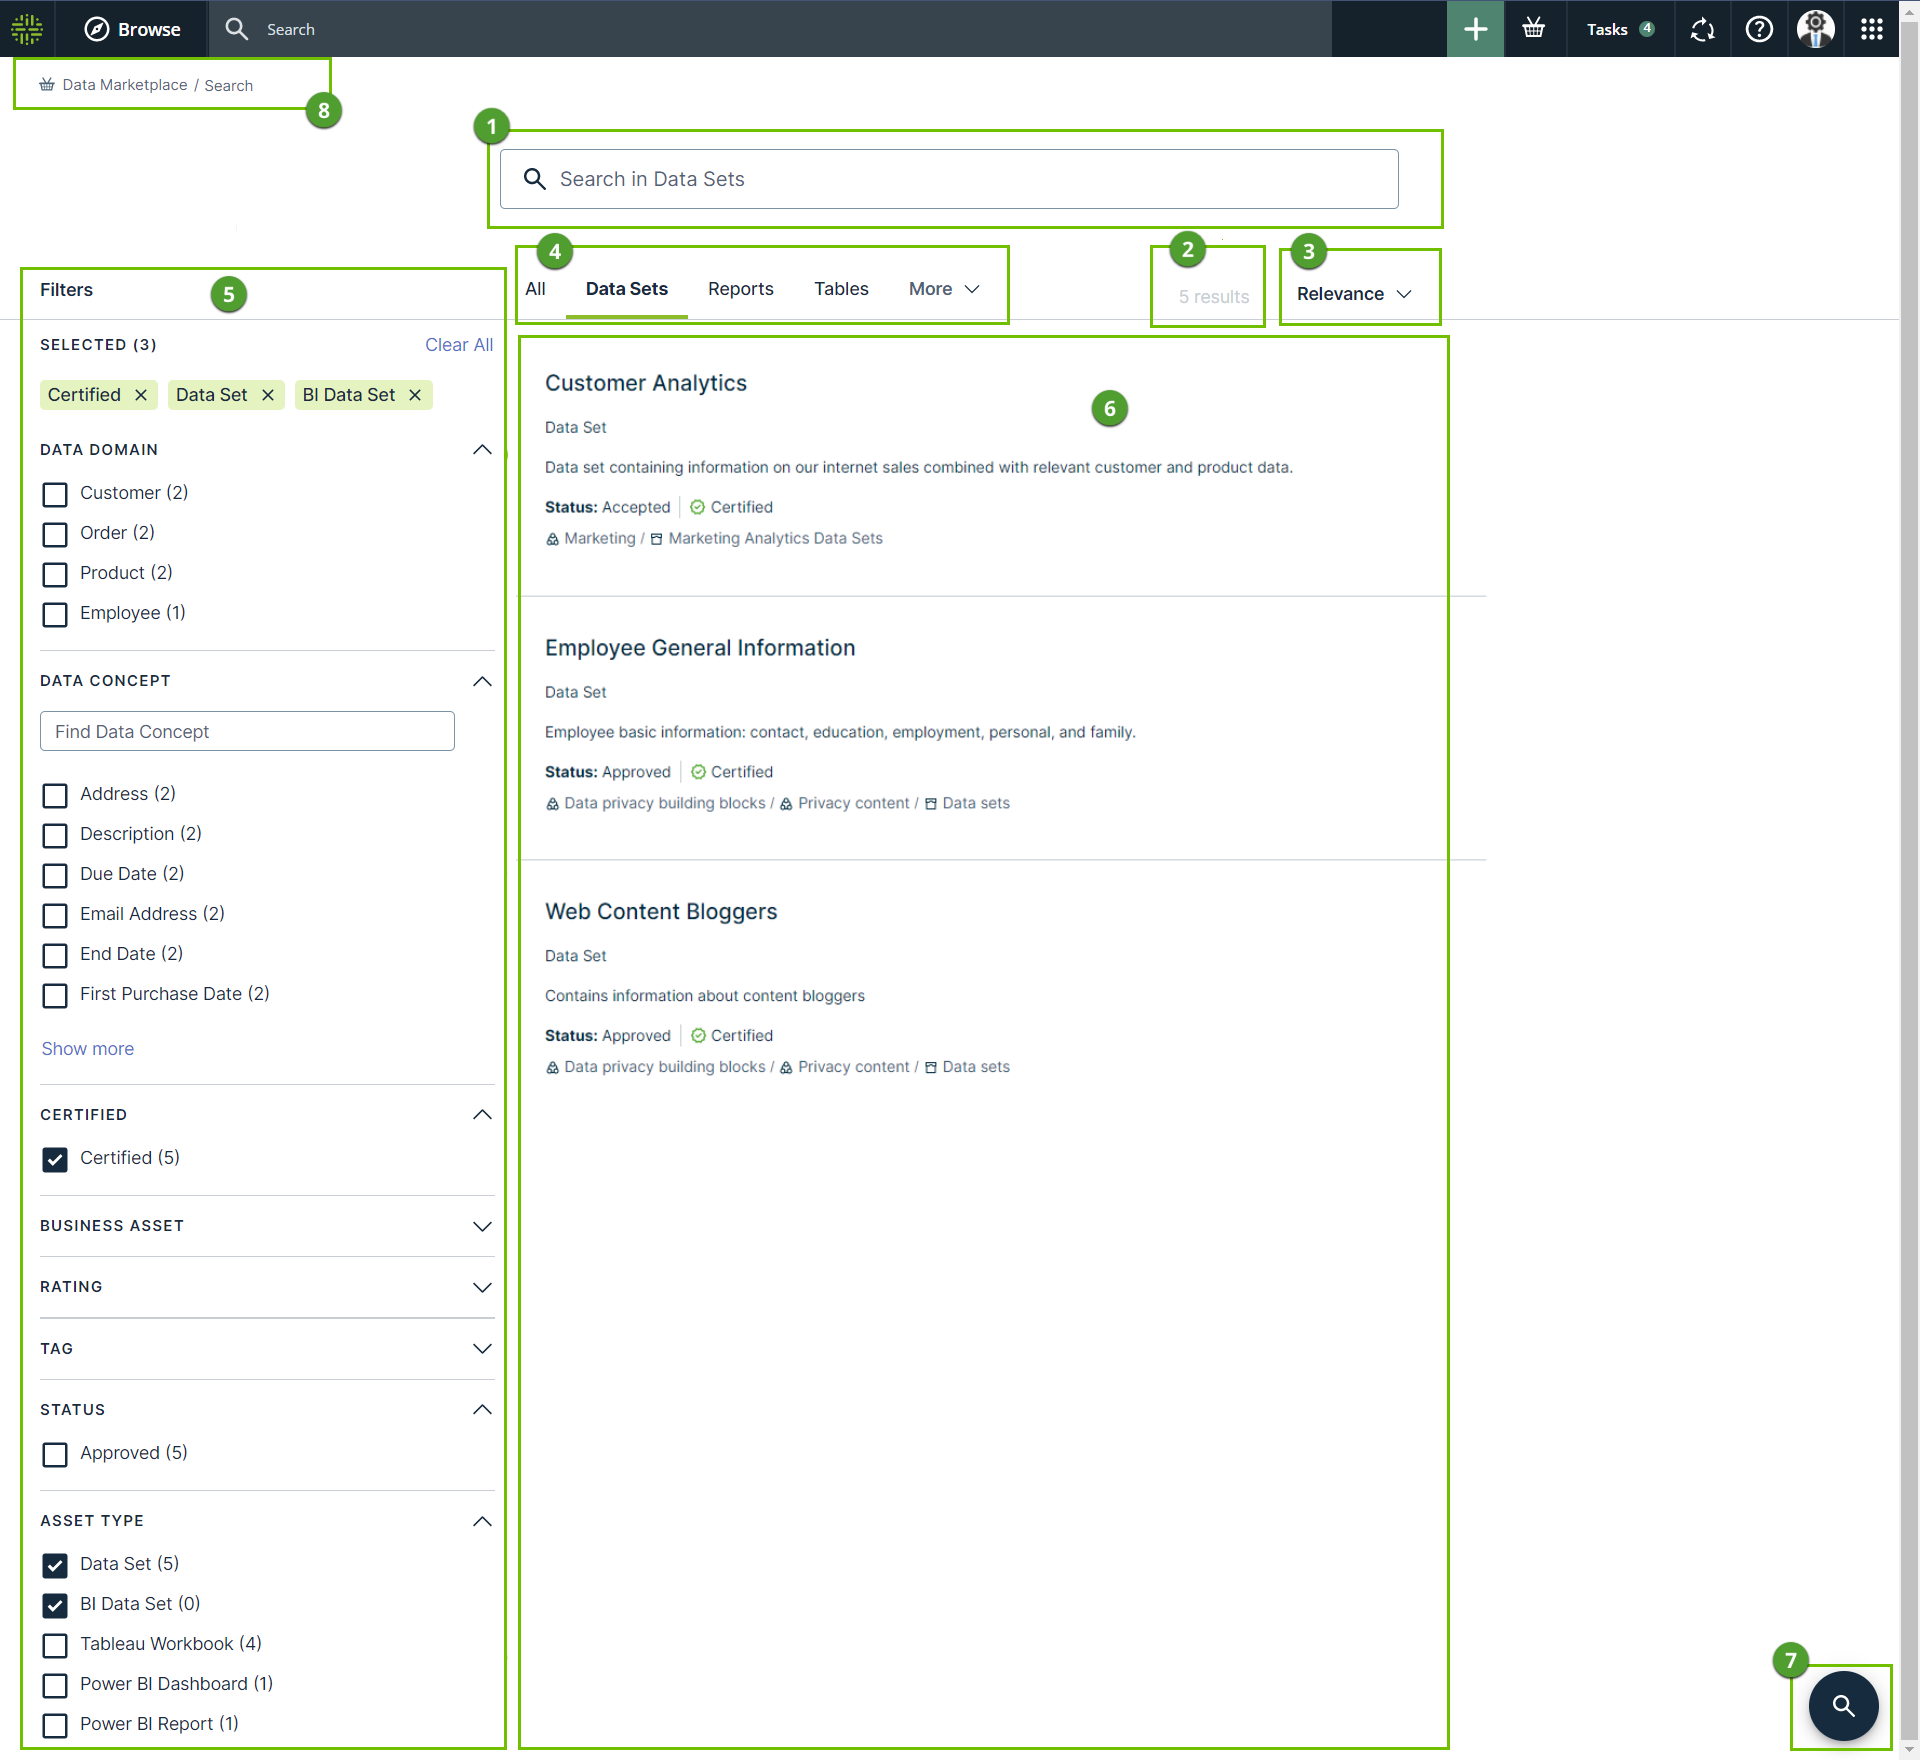This screenshot has width=1920, height=1760.
Task: Click the green plus create button
Action: pos(1475,29)
